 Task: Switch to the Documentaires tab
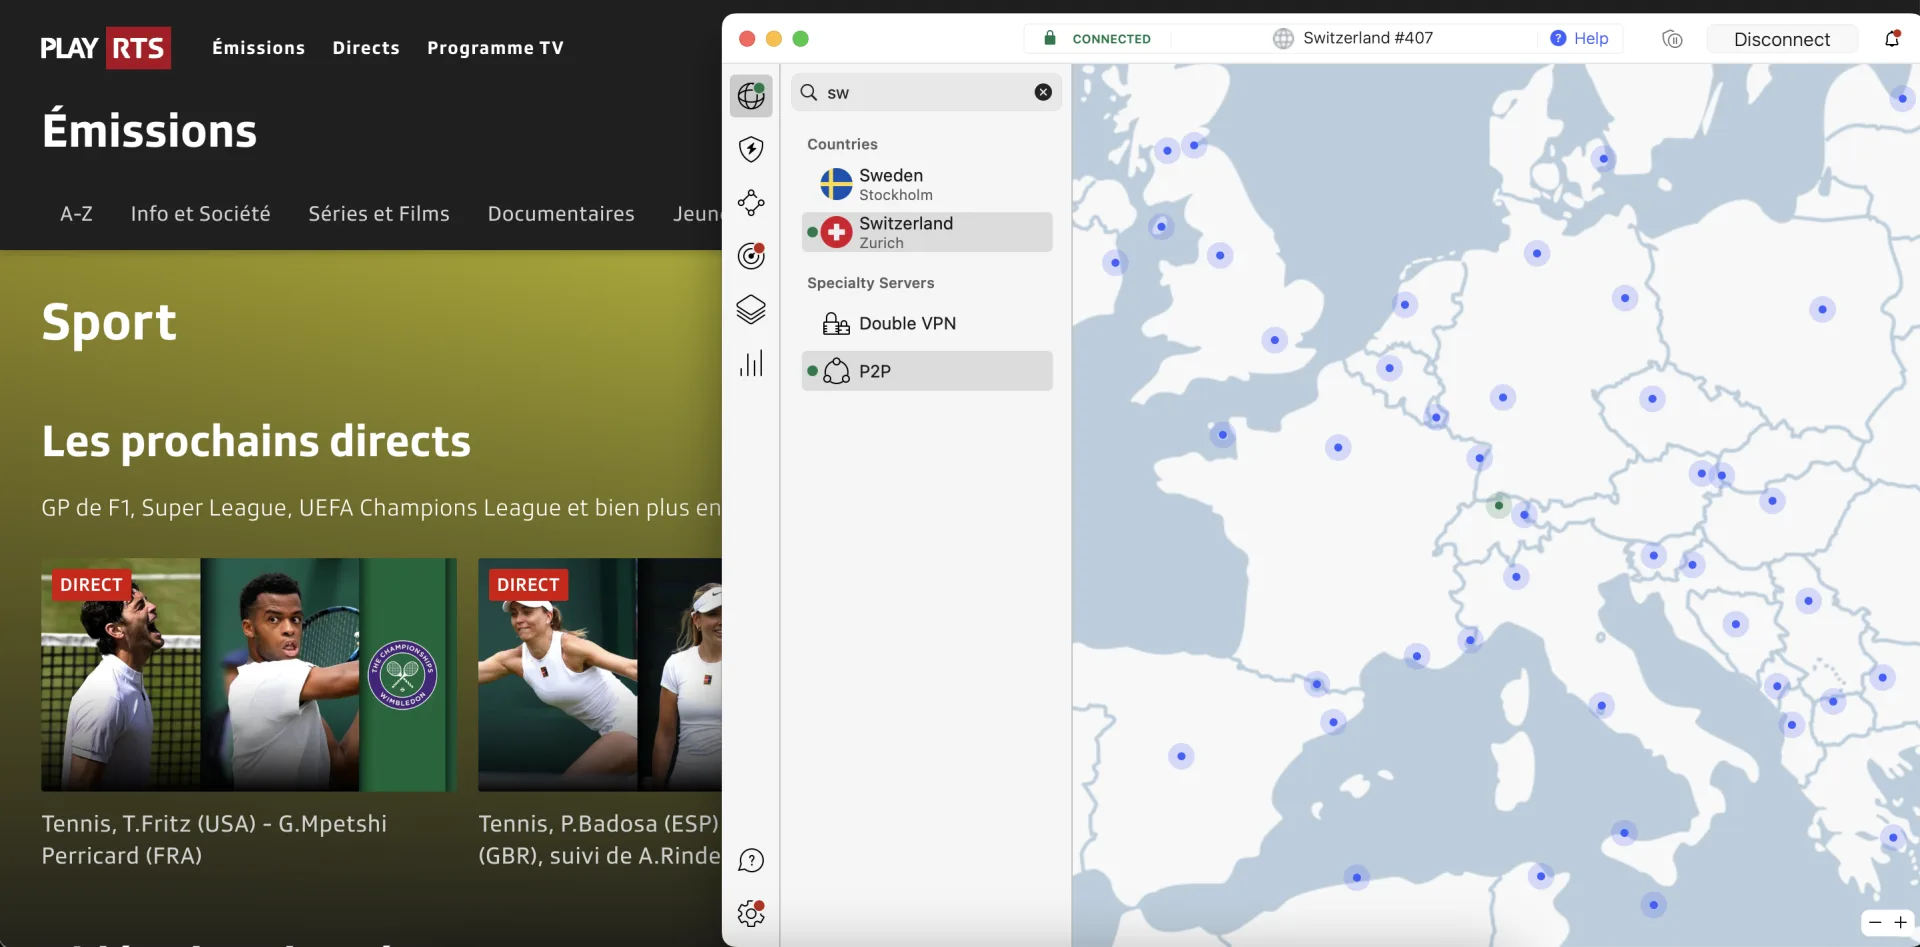(561, 213)
